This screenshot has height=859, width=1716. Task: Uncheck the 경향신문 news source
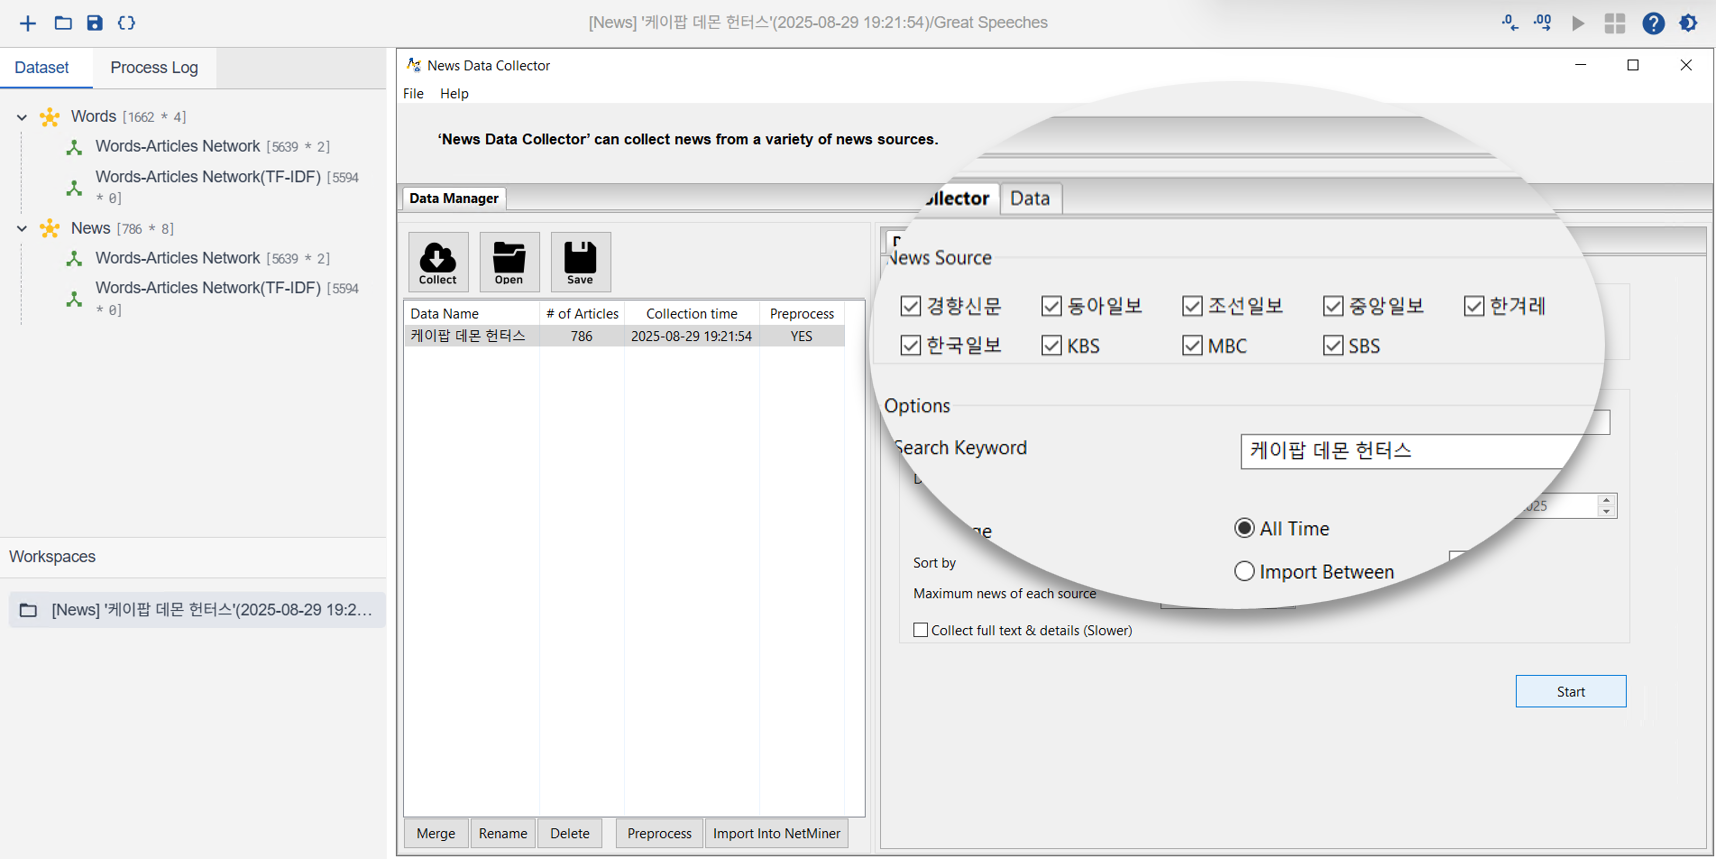(x=910, y=306)
